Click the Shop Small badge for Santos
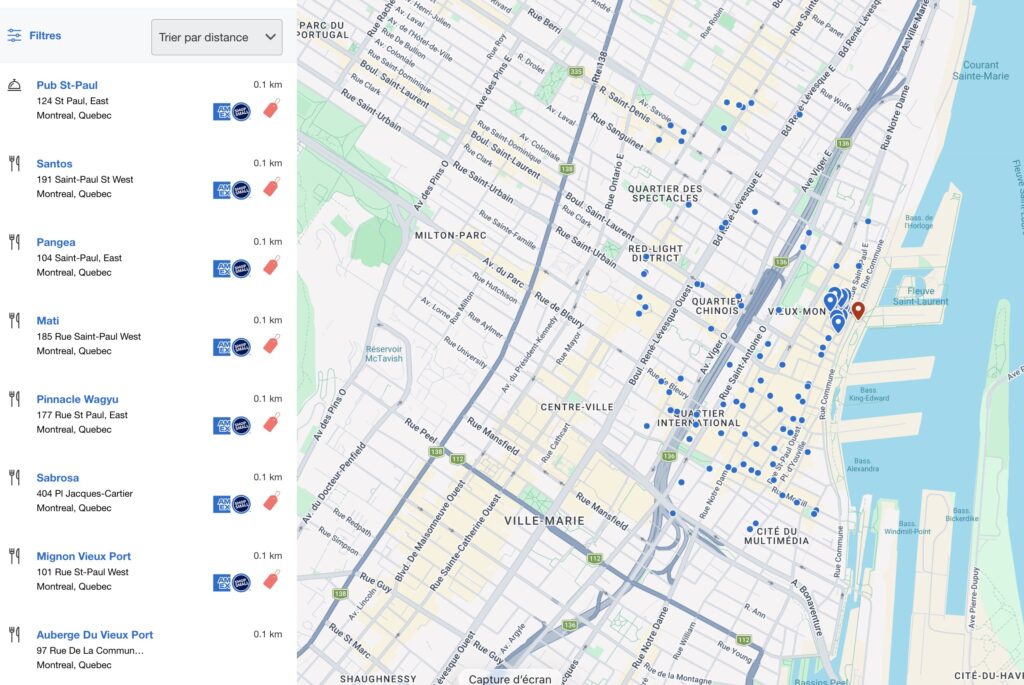1024x685 pixels. coord(242,190)
